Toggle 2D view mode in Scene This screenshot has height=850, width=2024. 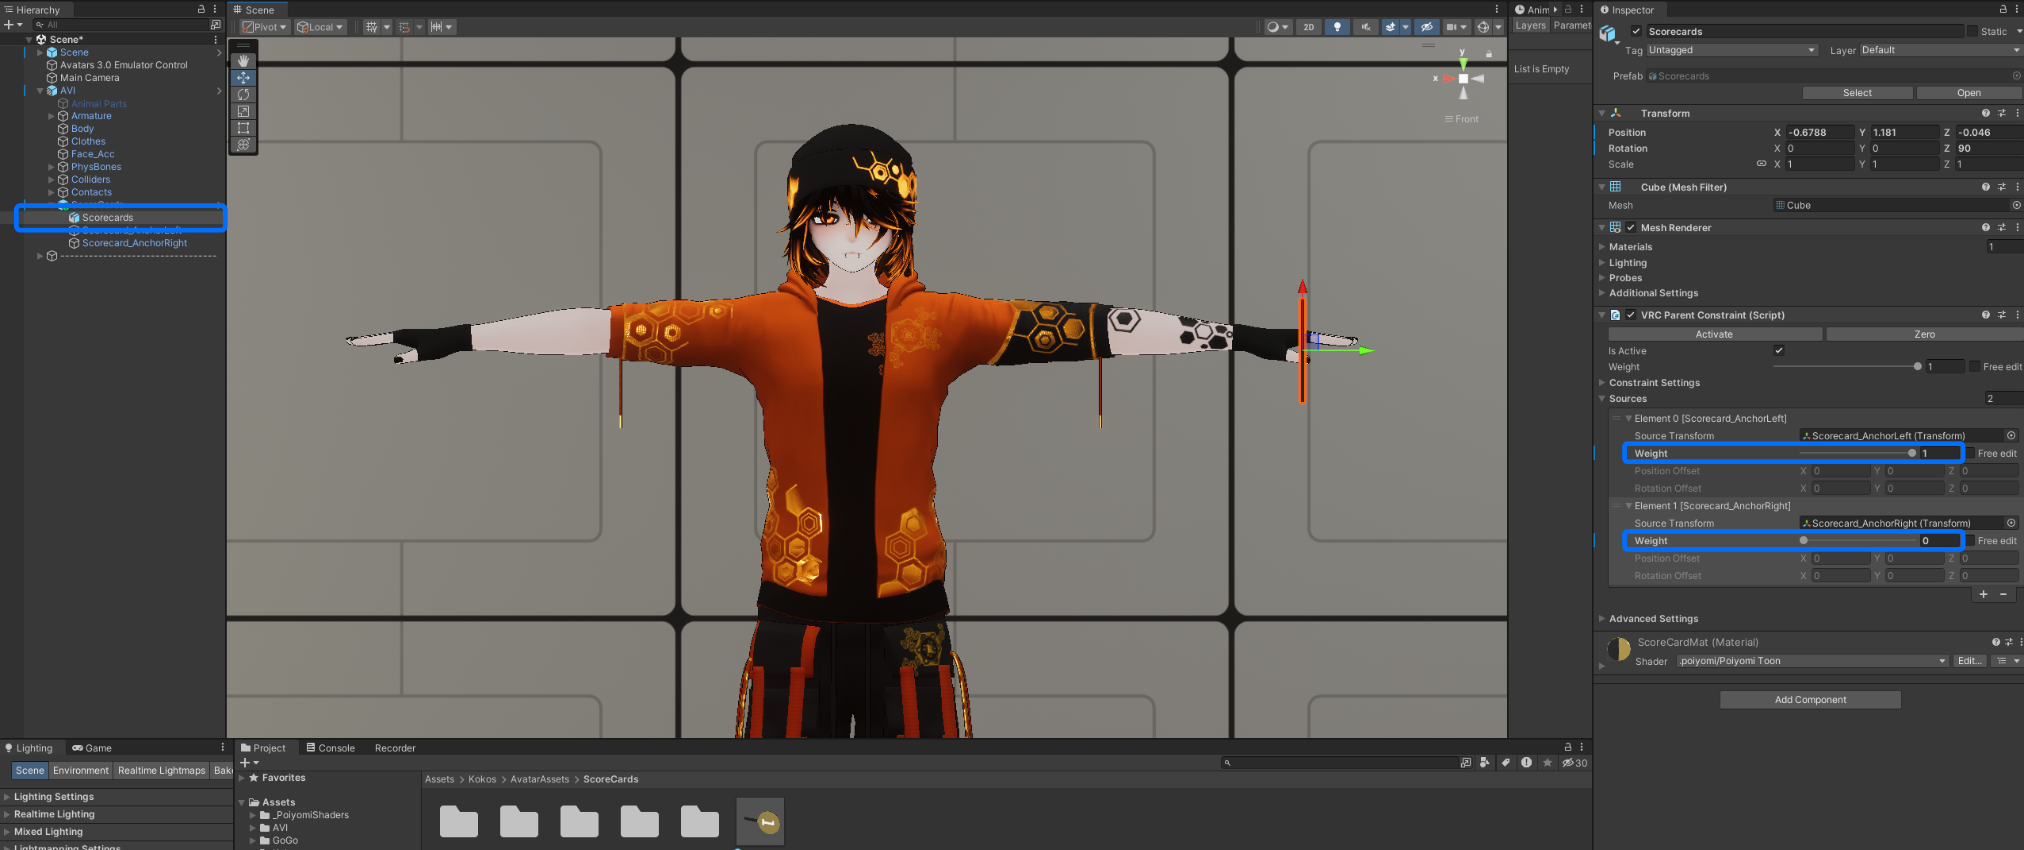tap(1308, 27)
